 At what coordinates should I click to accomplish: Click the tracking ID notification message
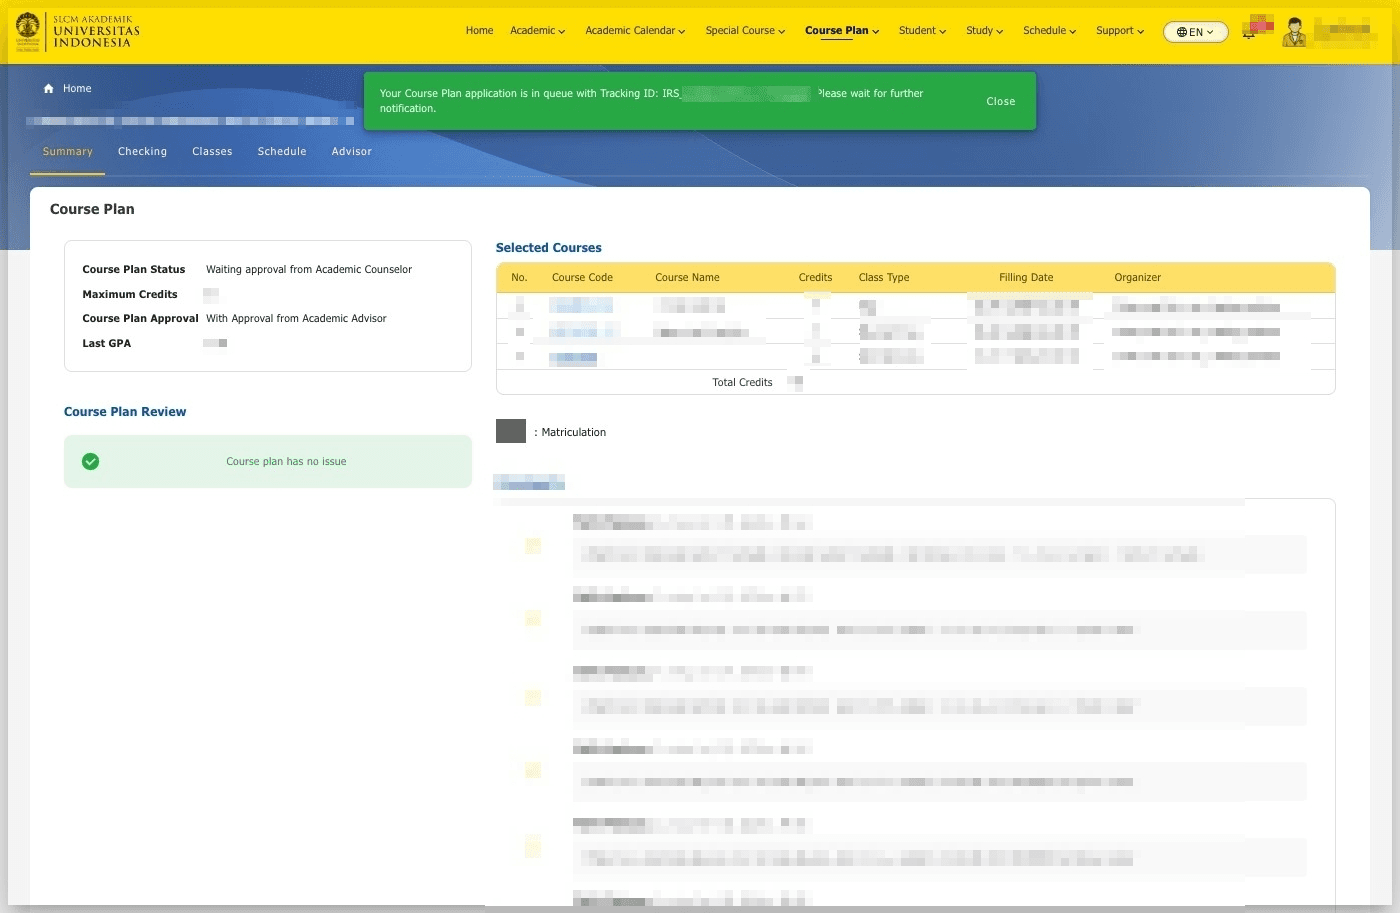click(x=651, y=101)
